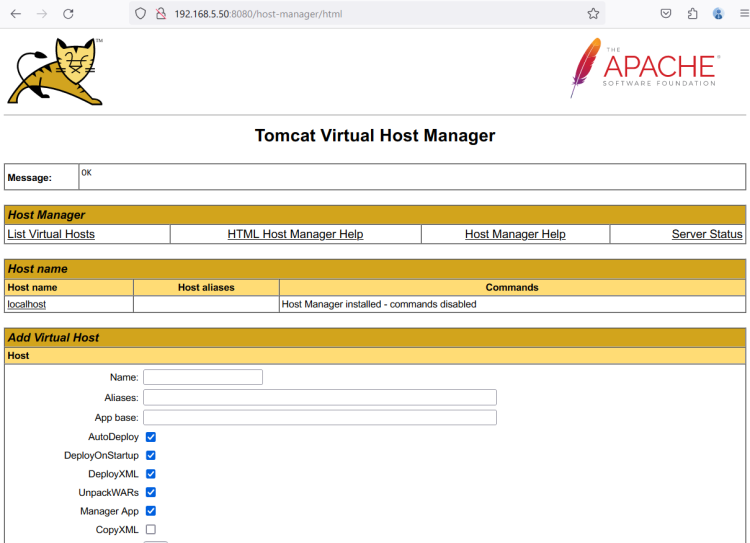Go back with the browser back arrow
Viewport: 750px width, 543px height.
16,14
